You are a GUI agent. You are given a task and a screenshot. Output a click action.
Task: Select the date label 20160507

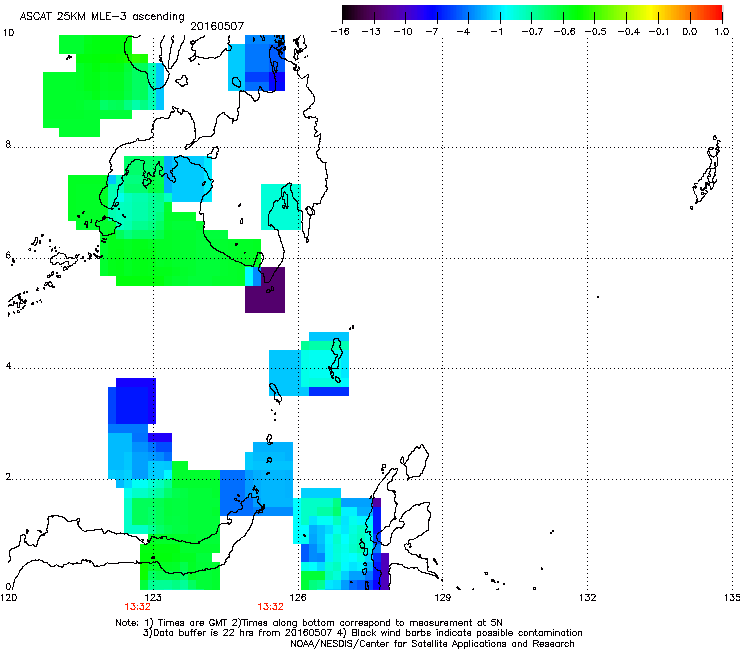217,26
